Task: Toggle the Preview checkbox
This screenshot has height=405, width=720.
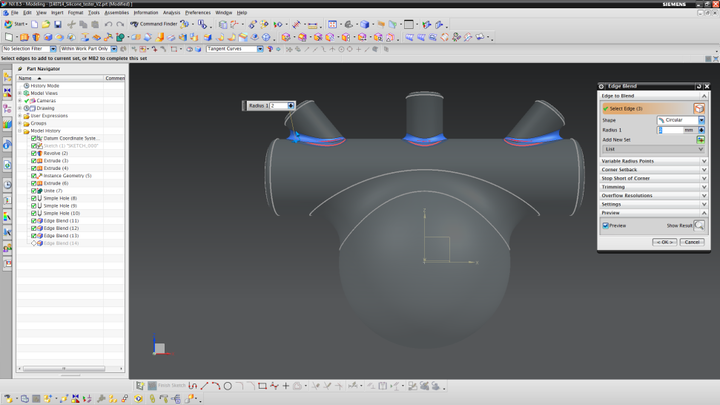Action: [x=606, y=225]
